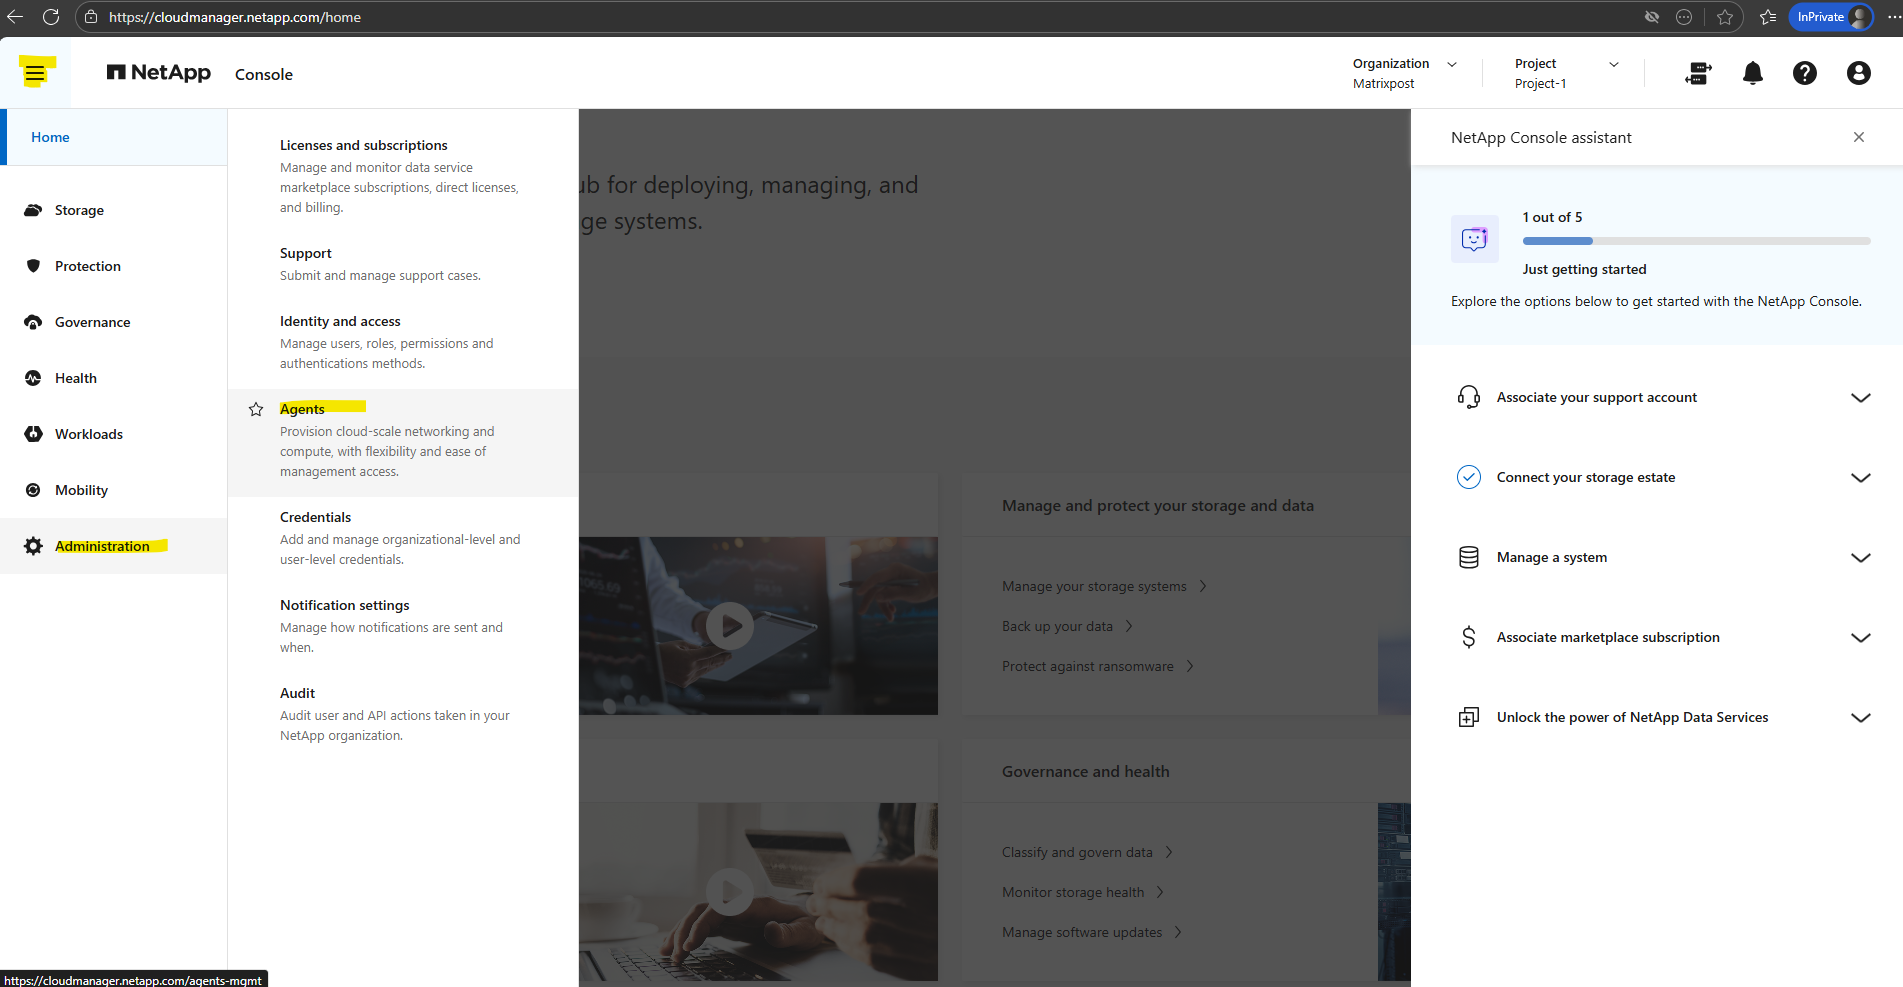Screen dimensions: 1903x987
Task: Click the Health icon in sidebar
Action: [x=33, y=378]
